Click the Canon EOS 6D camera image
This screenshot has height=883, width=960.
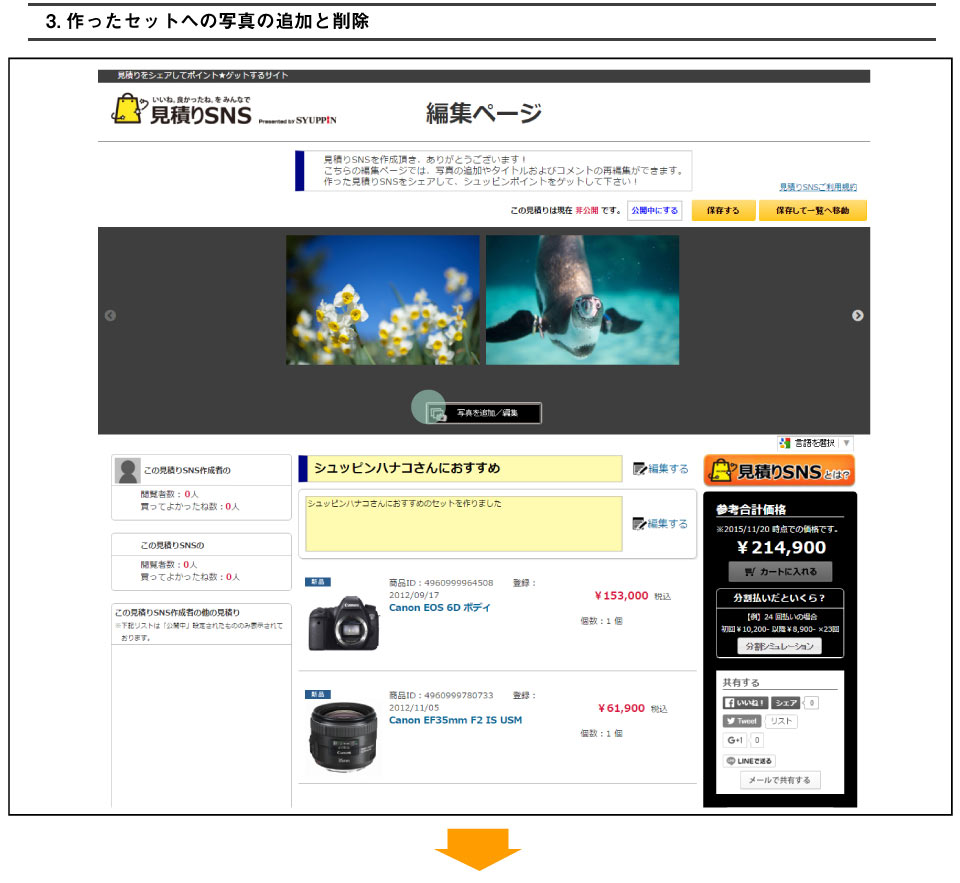point(343,622)
